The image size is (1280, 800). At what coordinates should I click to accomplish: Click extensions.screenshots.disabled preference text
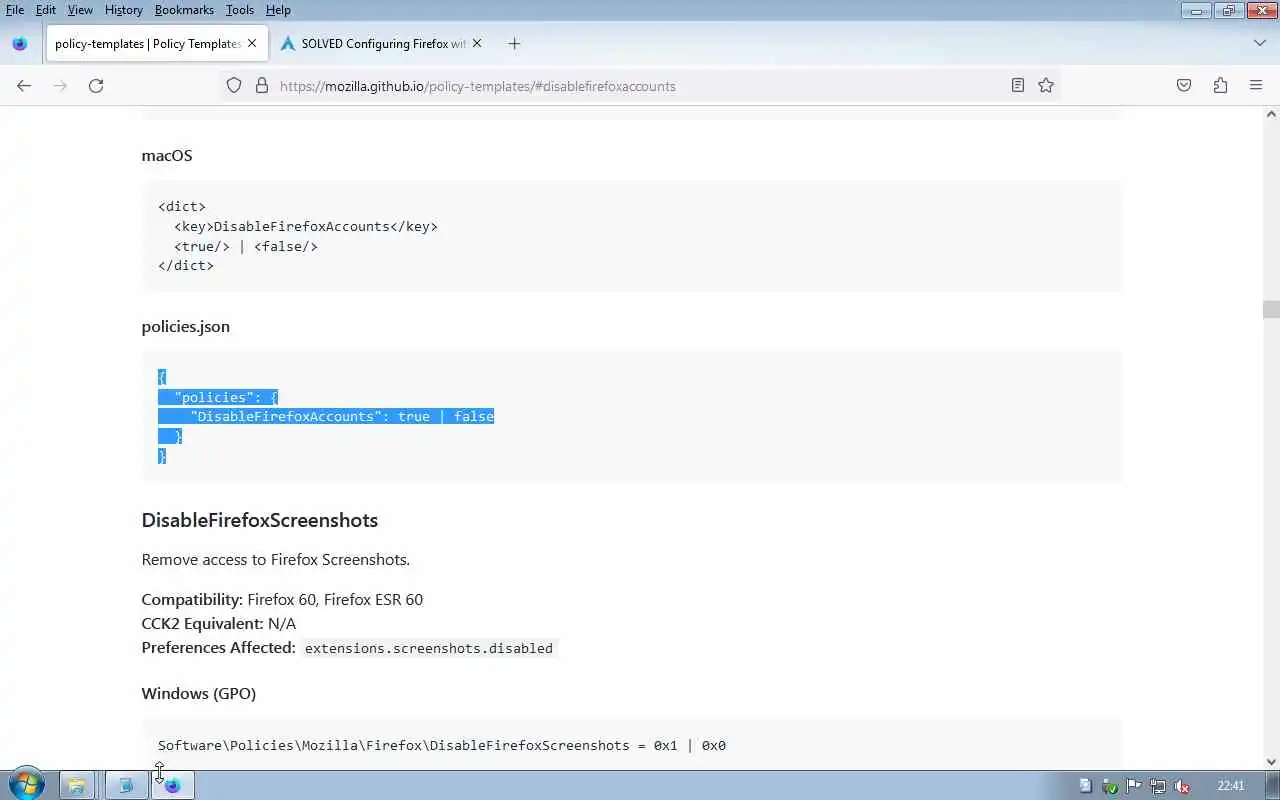click(x=429, y=648)
